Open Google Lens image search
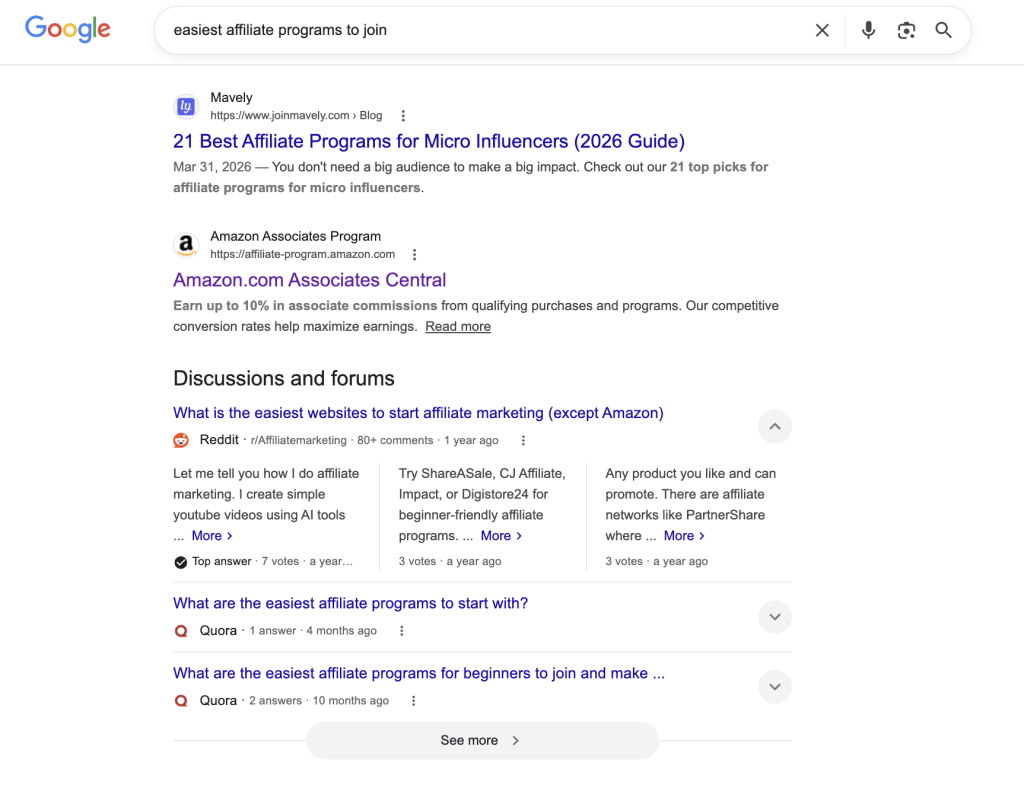 point(906,30)
